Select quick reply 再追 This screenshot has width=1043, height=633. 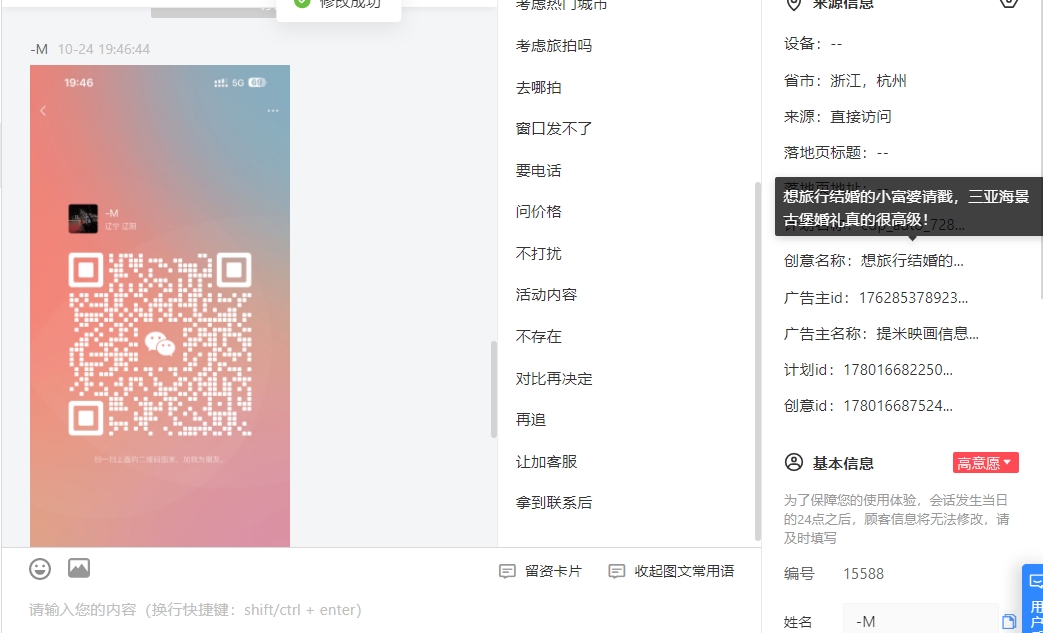[531, 420]
